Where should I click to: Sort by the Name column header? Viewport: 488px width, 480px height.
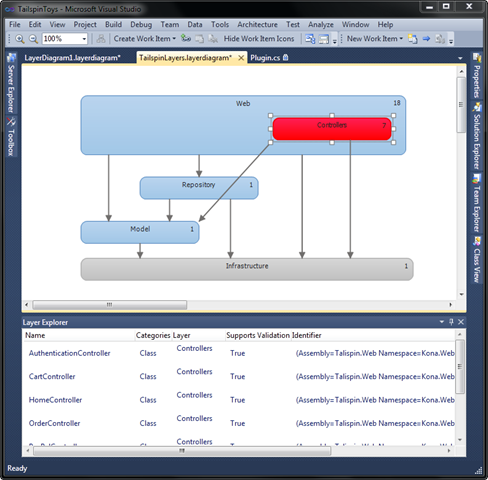coord(79,335)
